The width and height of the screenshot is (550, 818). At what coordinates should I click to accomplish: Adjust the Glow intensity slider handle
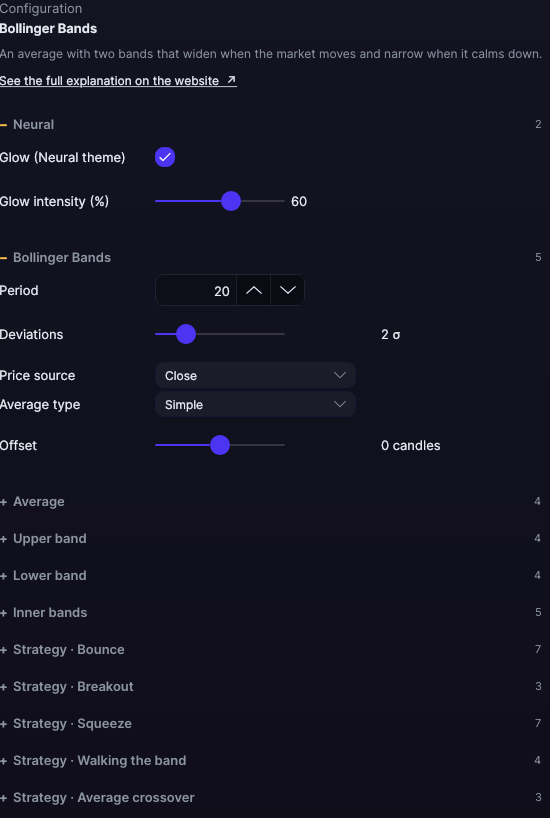pos(231,201)
